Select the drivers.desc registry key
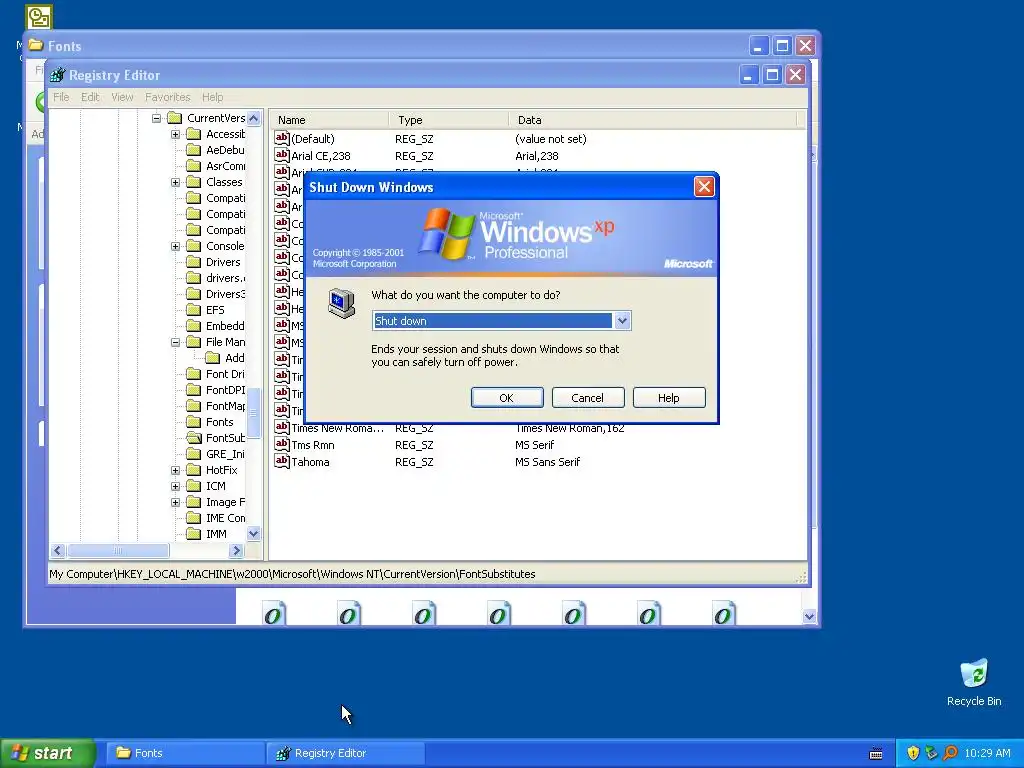 (x=225, y=278)
